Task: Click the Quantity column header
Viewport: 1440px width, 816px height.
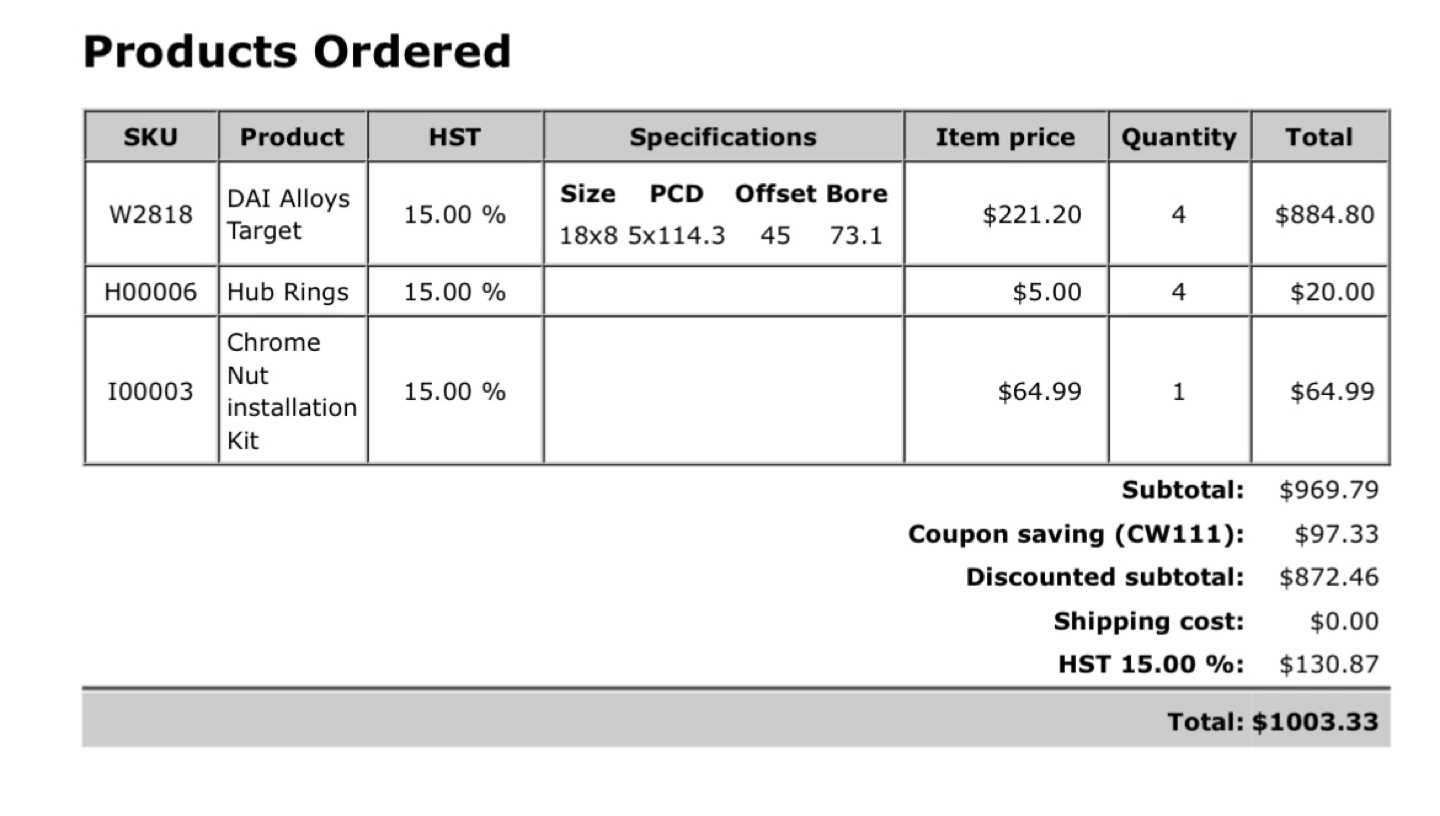Action: pos(1179,137)
